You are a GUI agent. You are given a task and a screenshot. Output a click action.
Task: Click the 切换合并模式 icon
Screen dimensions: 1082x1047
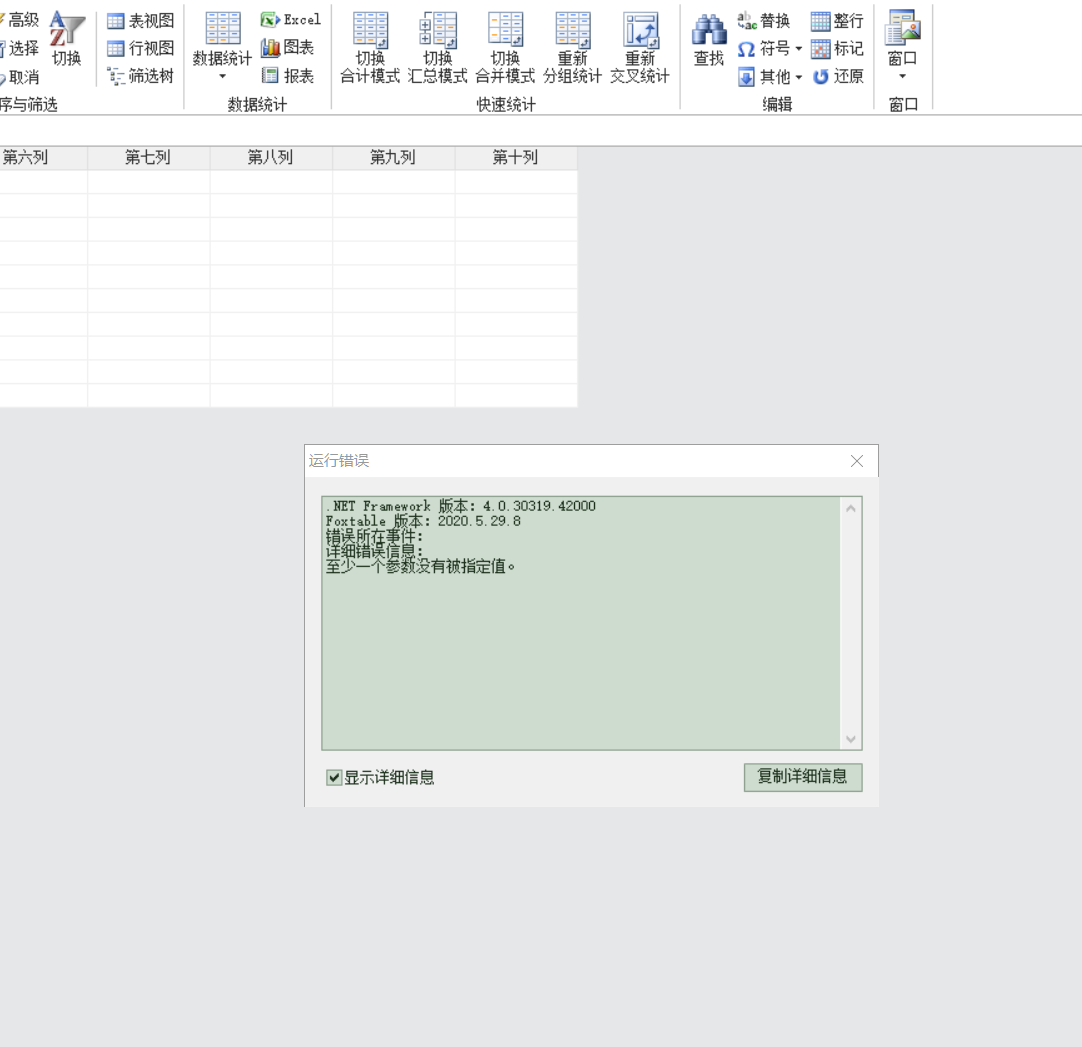pos(505,32)
